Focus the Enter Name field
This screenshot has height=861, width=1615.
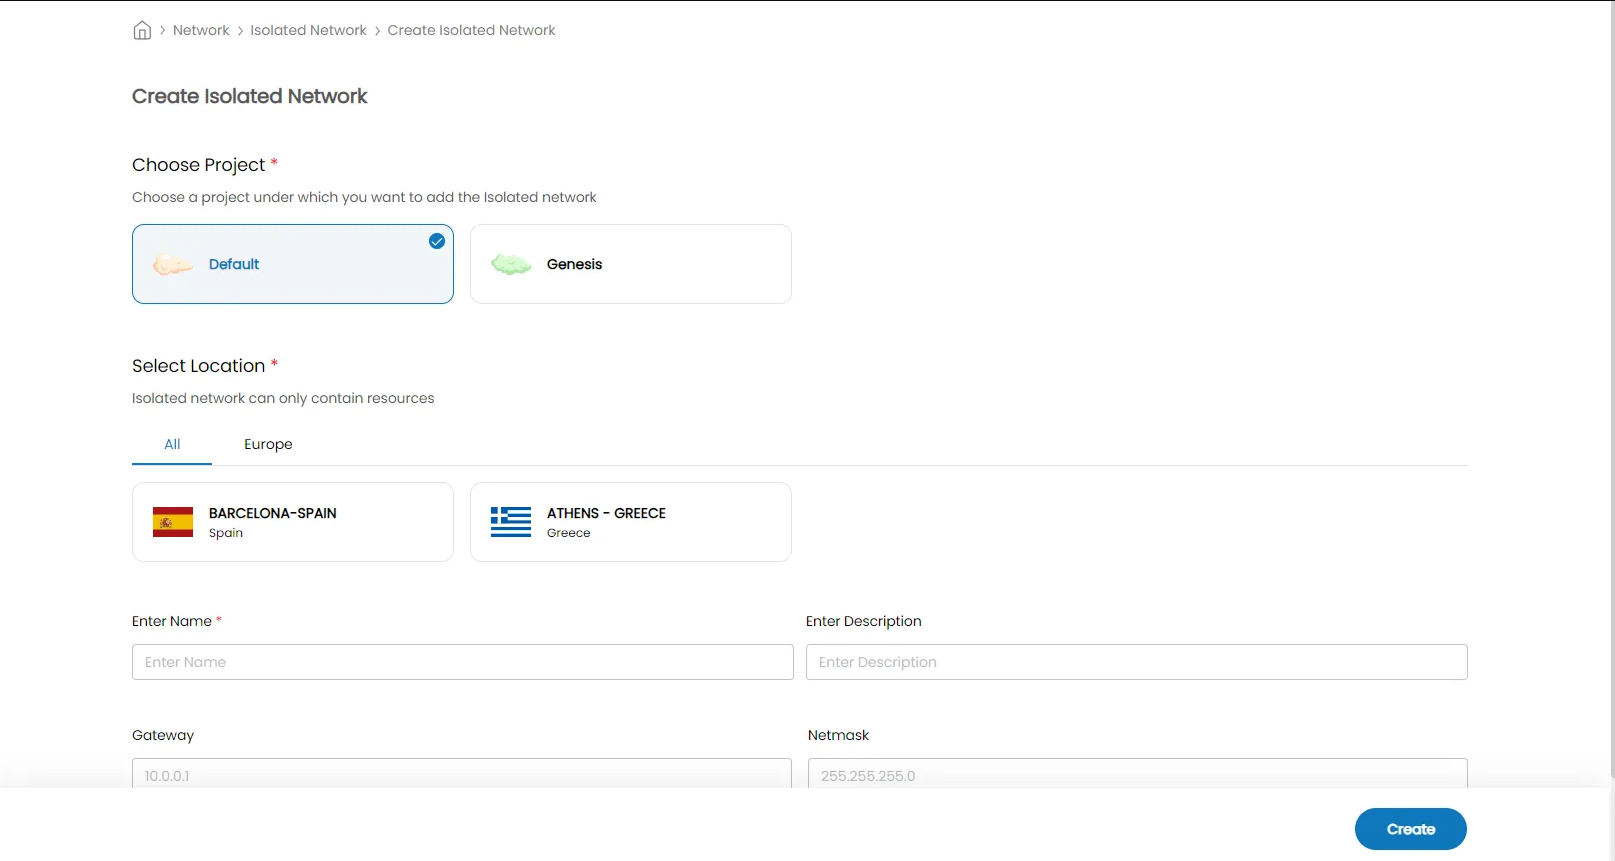462,662
